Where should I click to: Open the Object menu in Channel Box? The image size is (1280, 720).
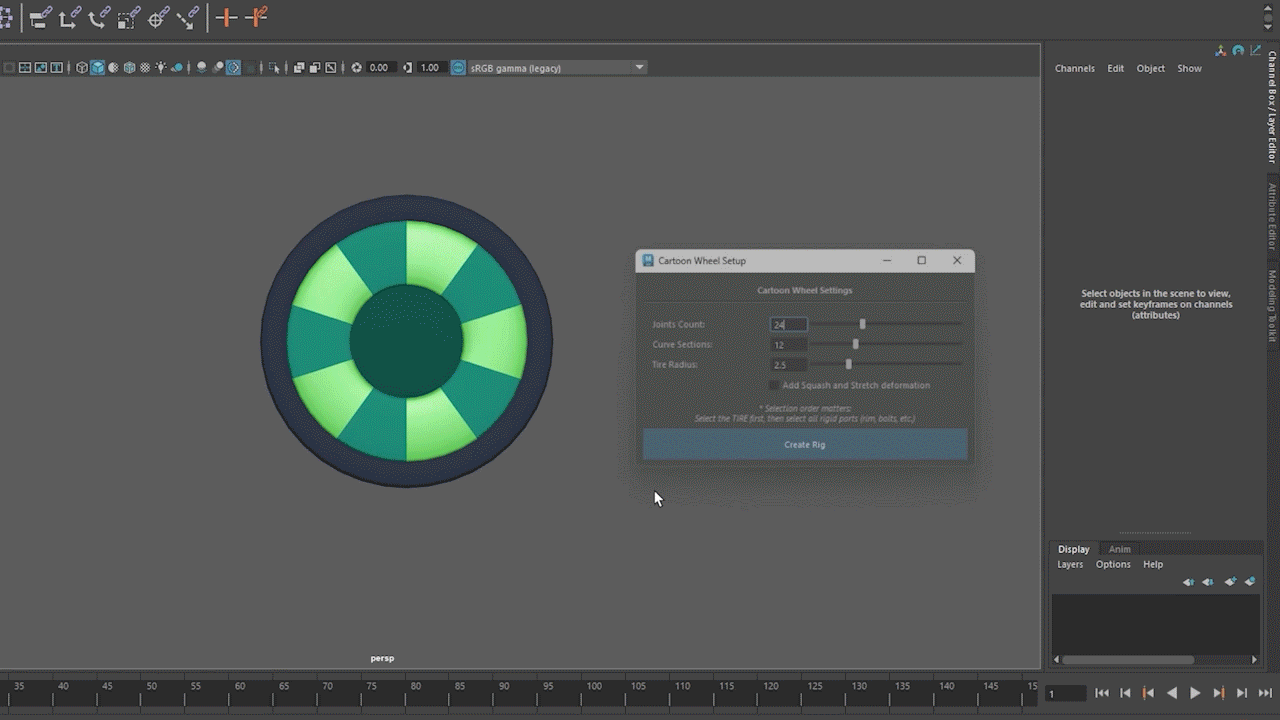[x=1150, y=68]
